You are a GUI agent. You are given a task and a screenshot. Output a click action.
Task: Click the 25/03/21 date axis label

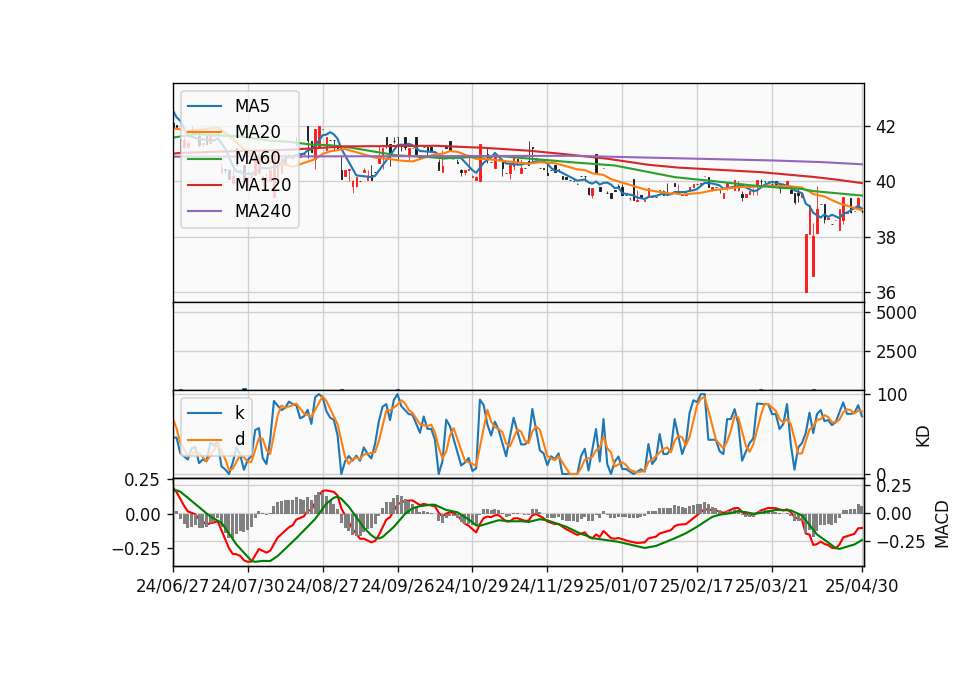point(771,587)
